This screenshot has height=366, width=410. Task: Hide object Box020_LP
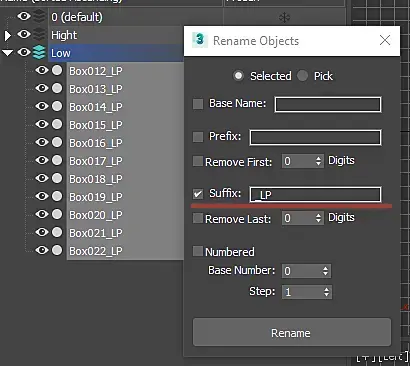(x=42, y=214)
